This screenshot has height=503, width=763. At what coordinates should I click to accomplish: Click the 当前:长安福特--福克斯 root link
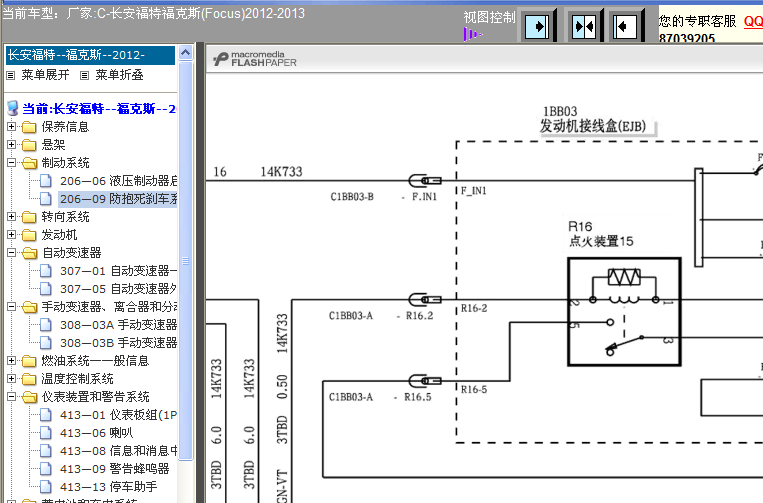99,109
